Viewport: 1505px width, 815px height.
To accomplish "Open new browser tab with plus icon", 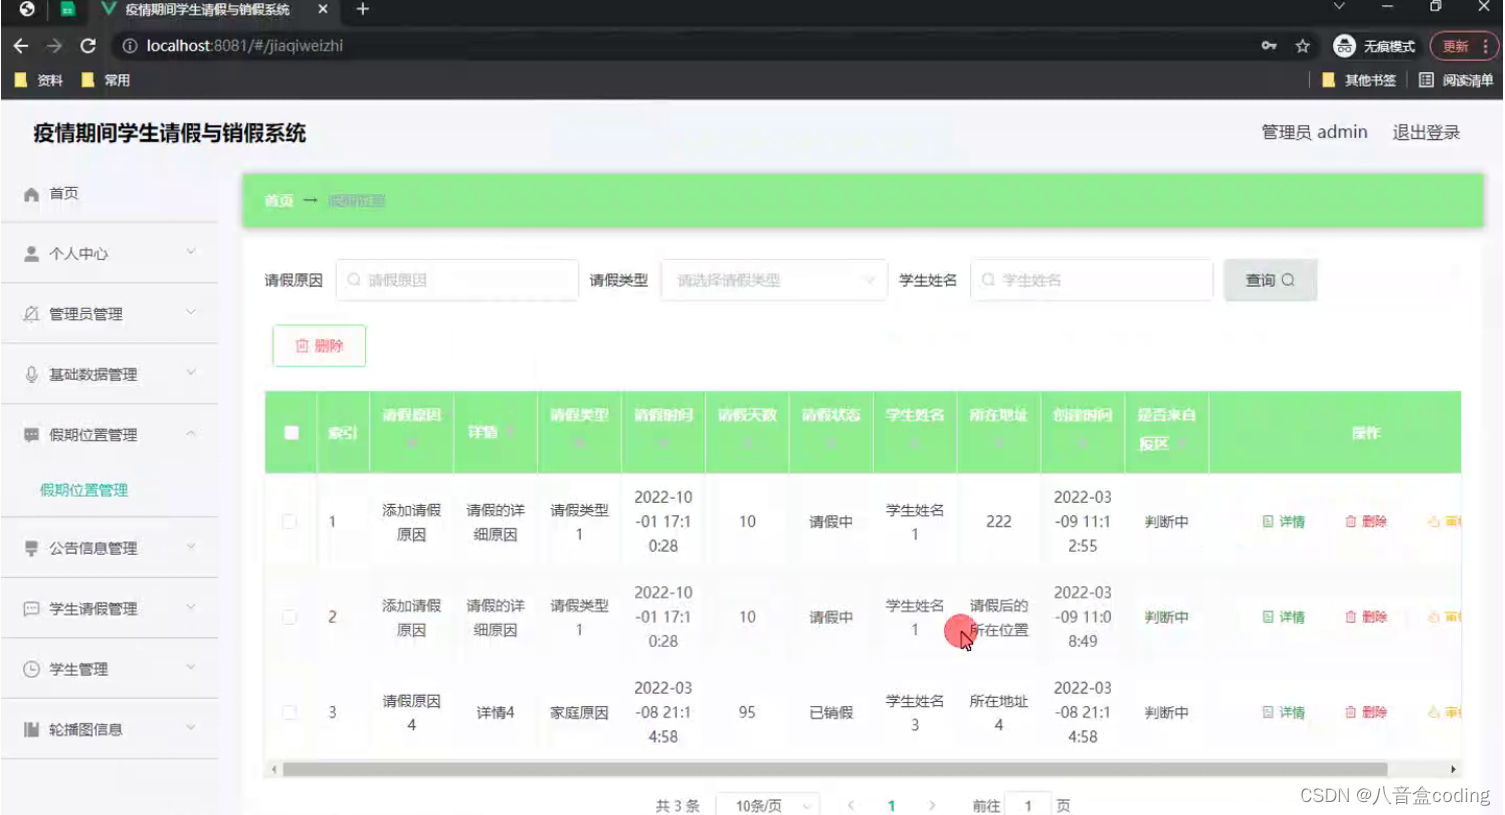I will click(363, 9).
